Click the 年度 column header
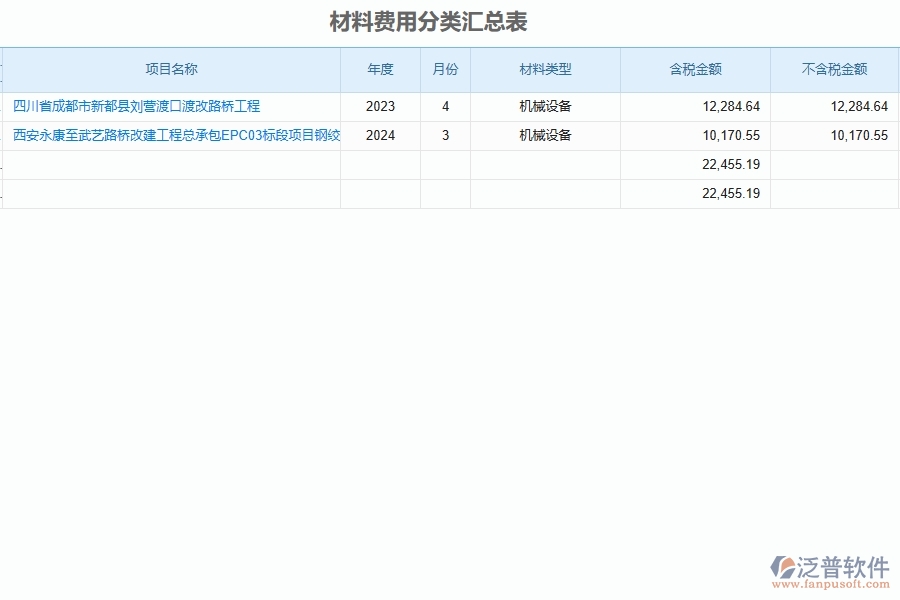This screenshot has height=600, width=900. point(380,69)
